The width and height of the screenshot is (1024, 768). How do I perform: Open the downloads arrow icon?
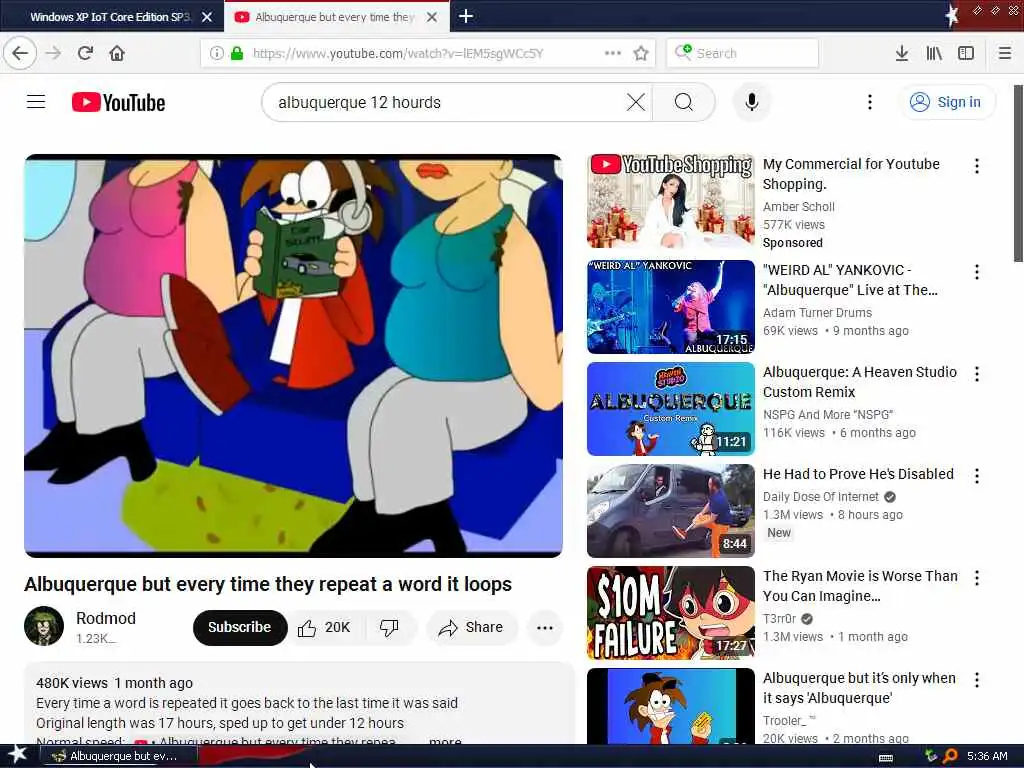click(x=901, y=53)
